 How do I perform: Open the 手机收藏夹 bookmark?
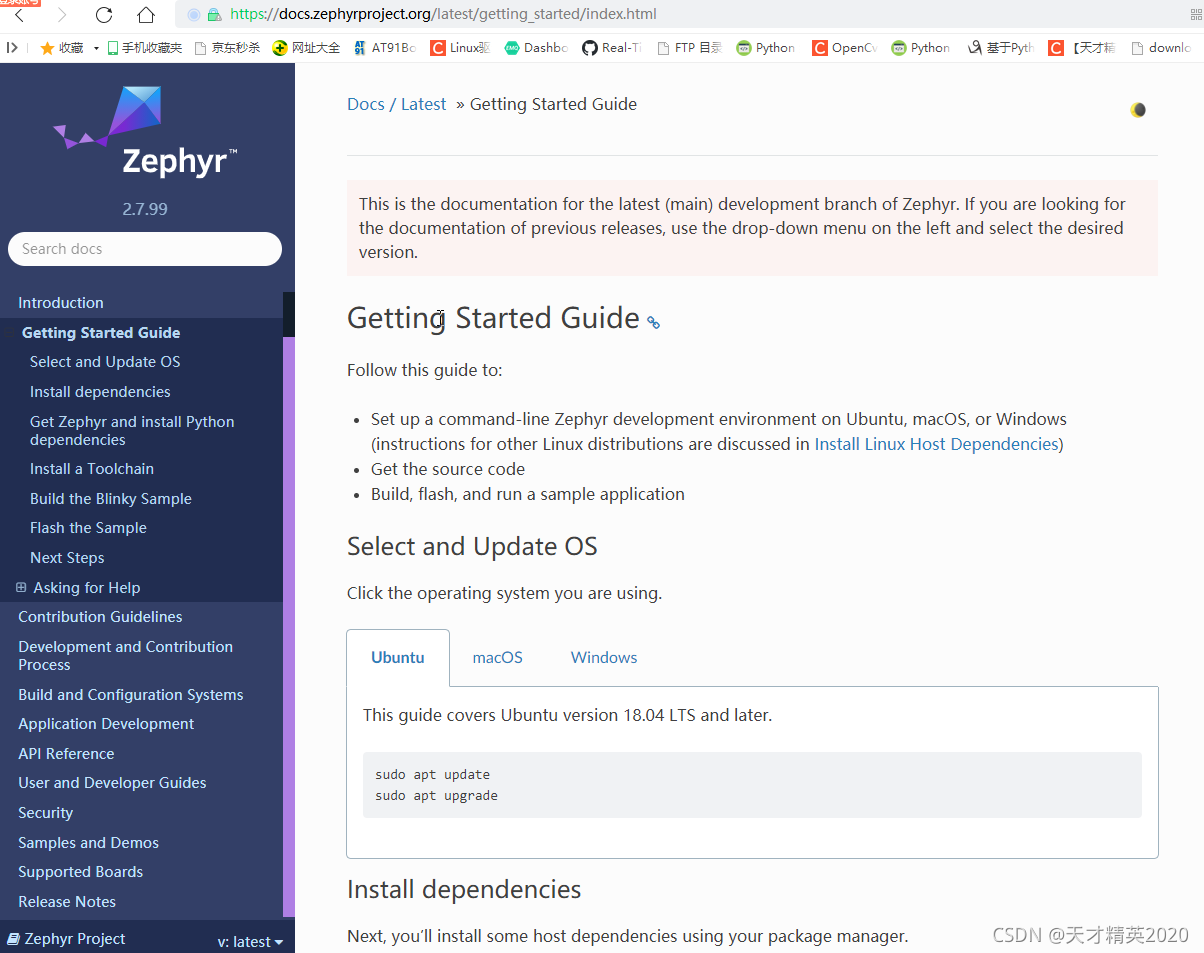pos(145,47)
